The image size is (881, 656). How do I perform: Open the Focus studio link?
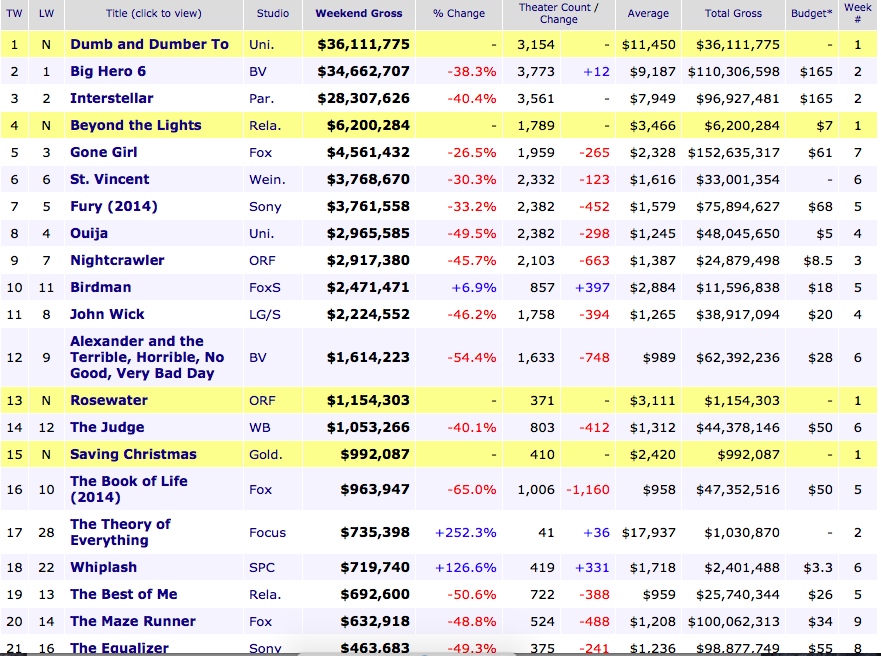267,532
